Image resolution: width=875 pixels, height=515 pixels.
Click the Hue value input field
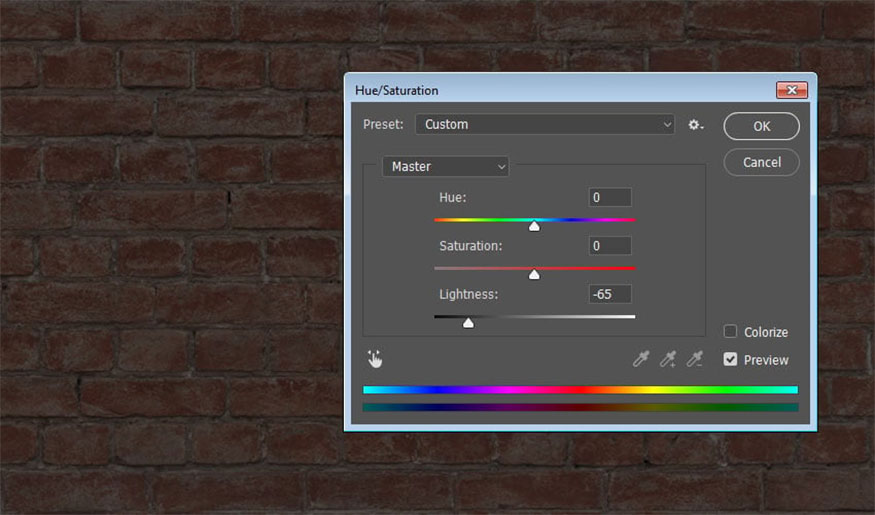pyautogui.click(x=610, y=198)
